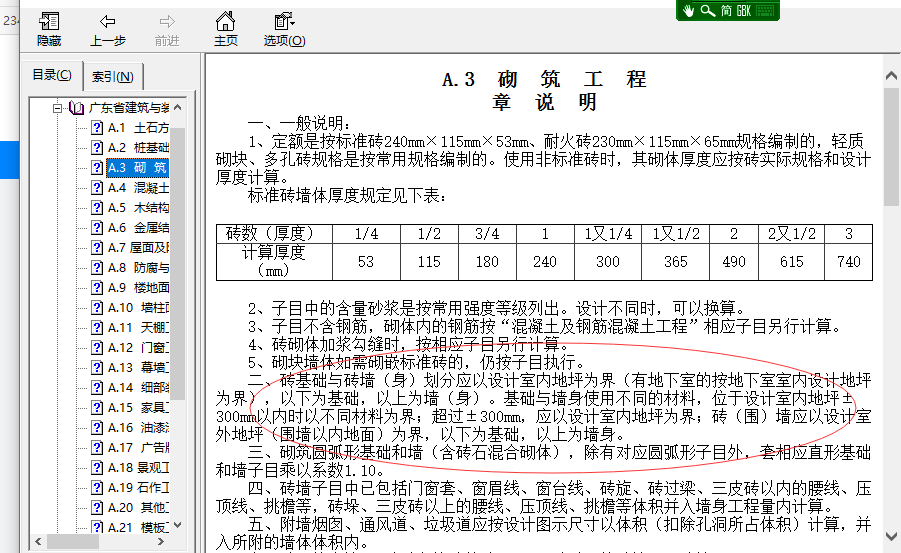The image size is (901, 553).
Task: Click the book icon of 广东省建筑 node
Action: 76,107
